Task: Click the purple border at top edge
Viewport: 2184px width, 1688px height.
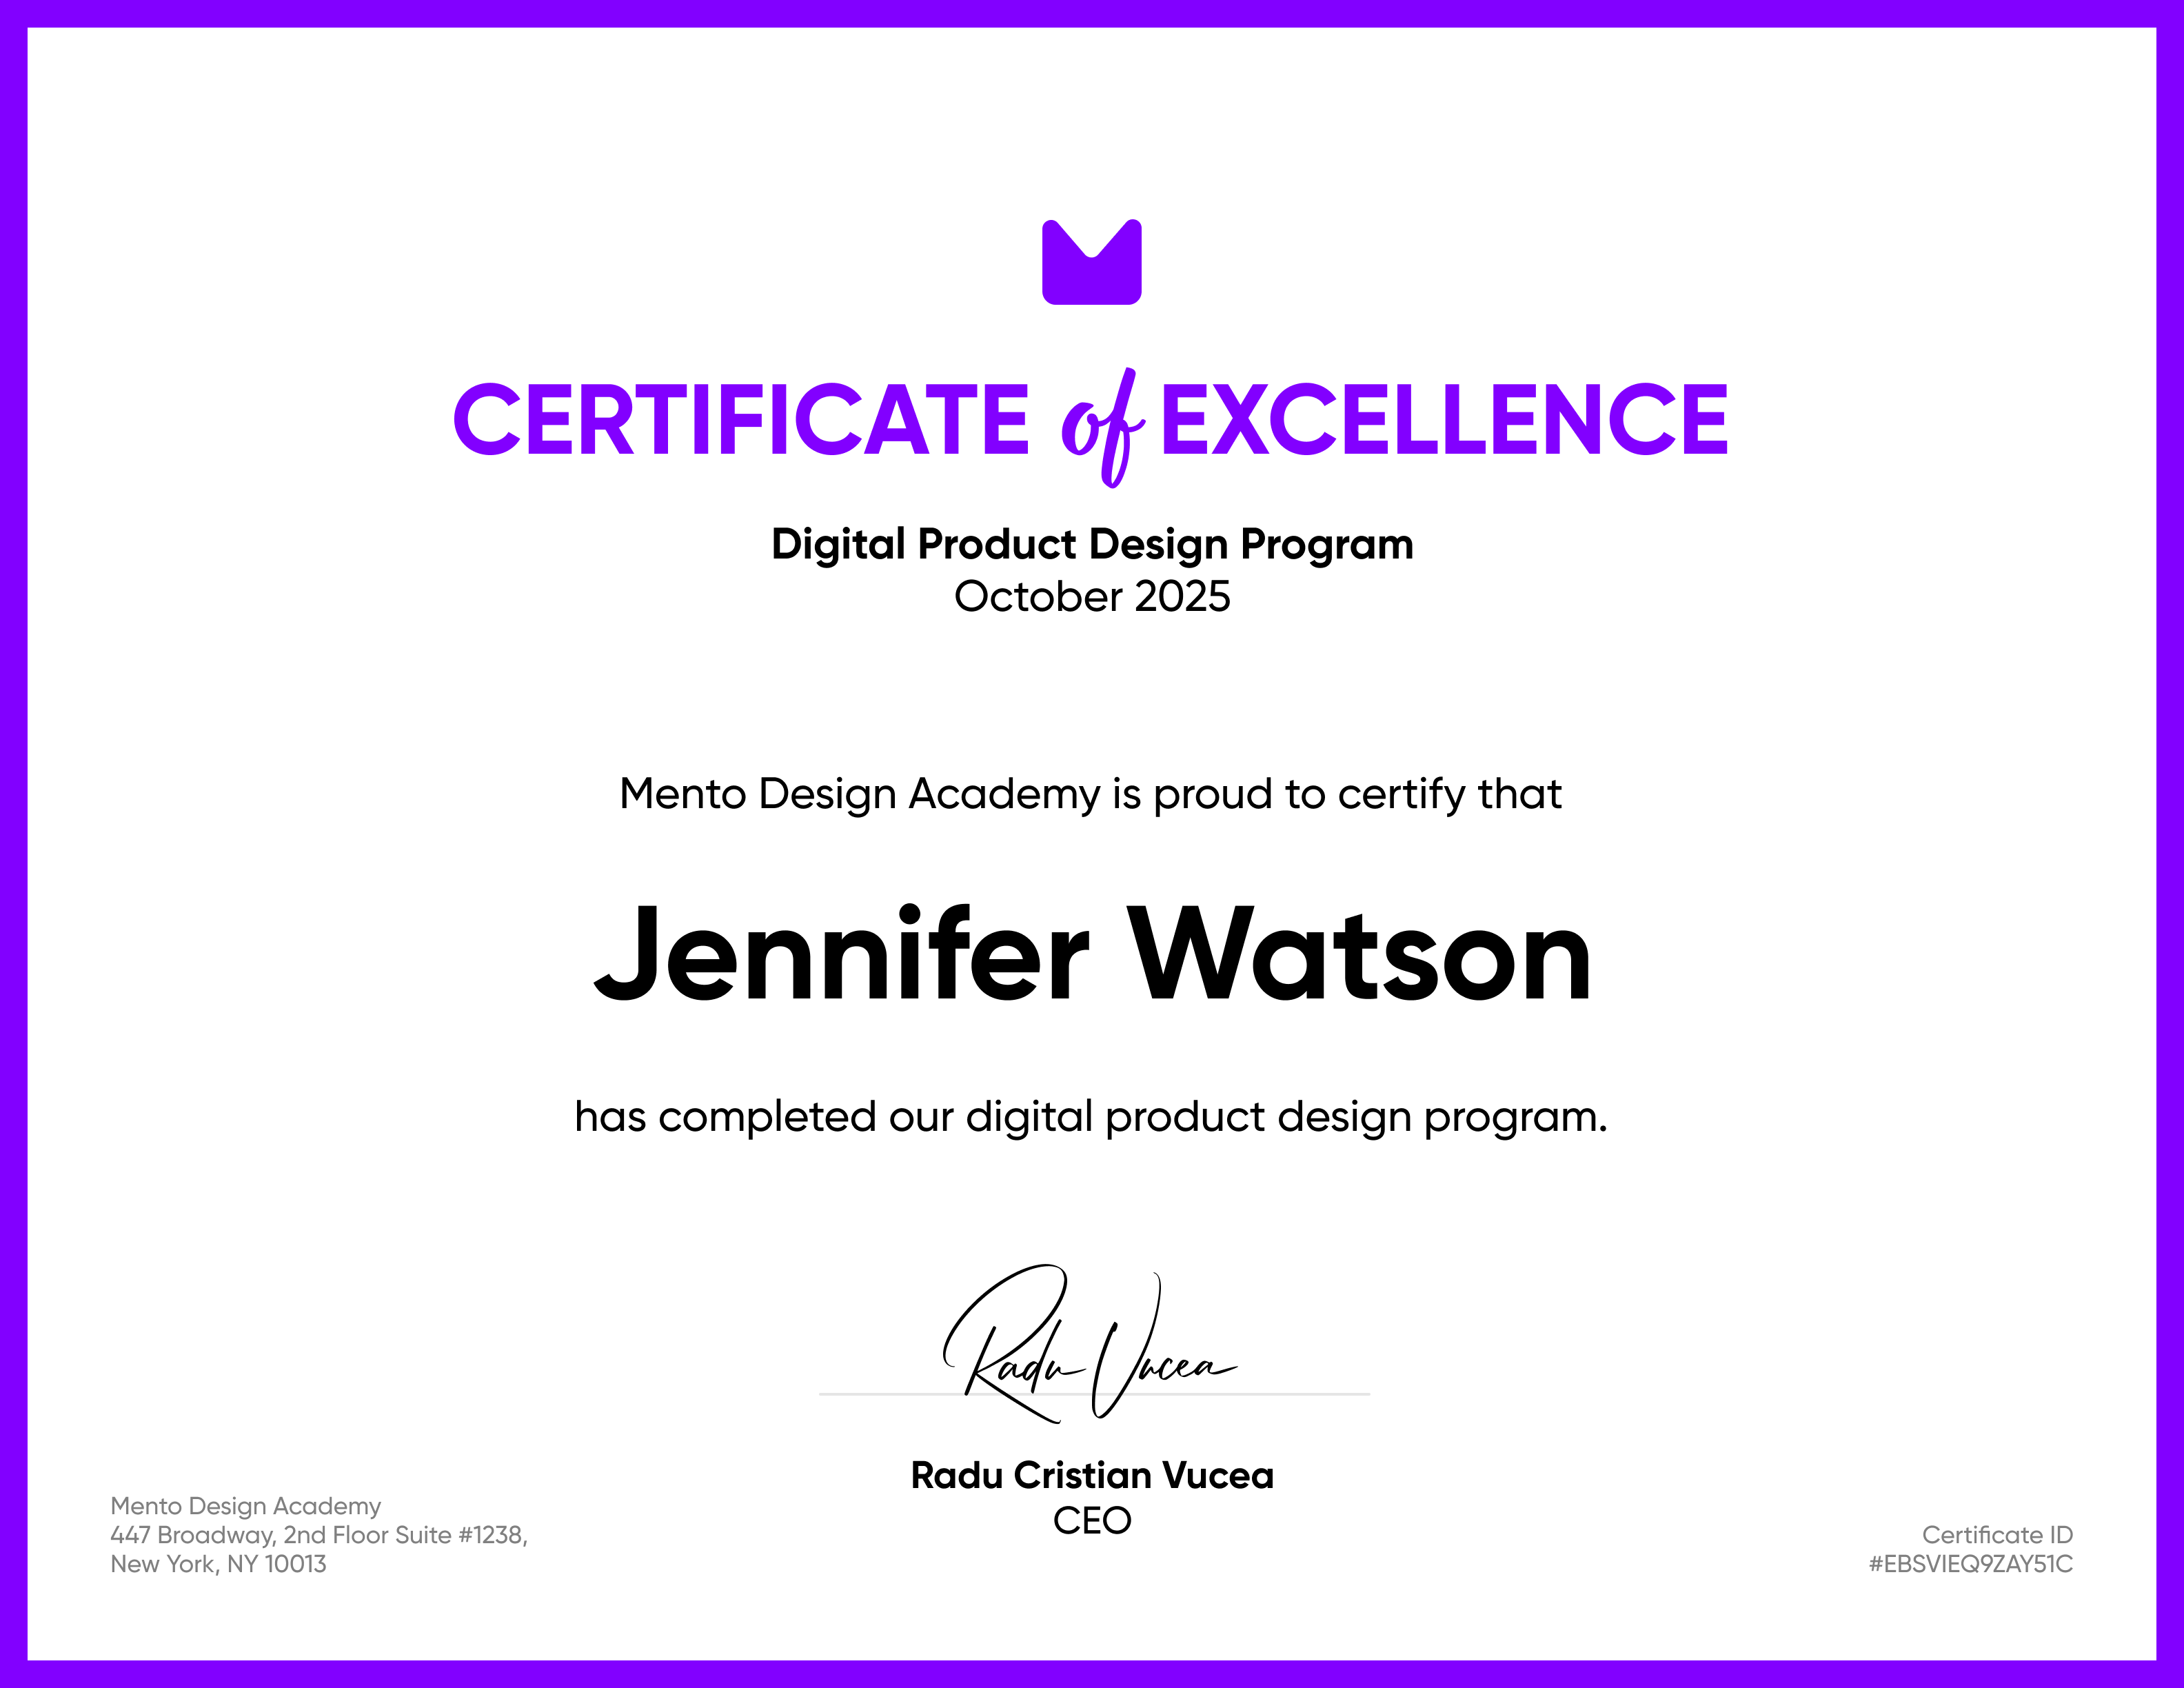Action: tap(1092, 13)
